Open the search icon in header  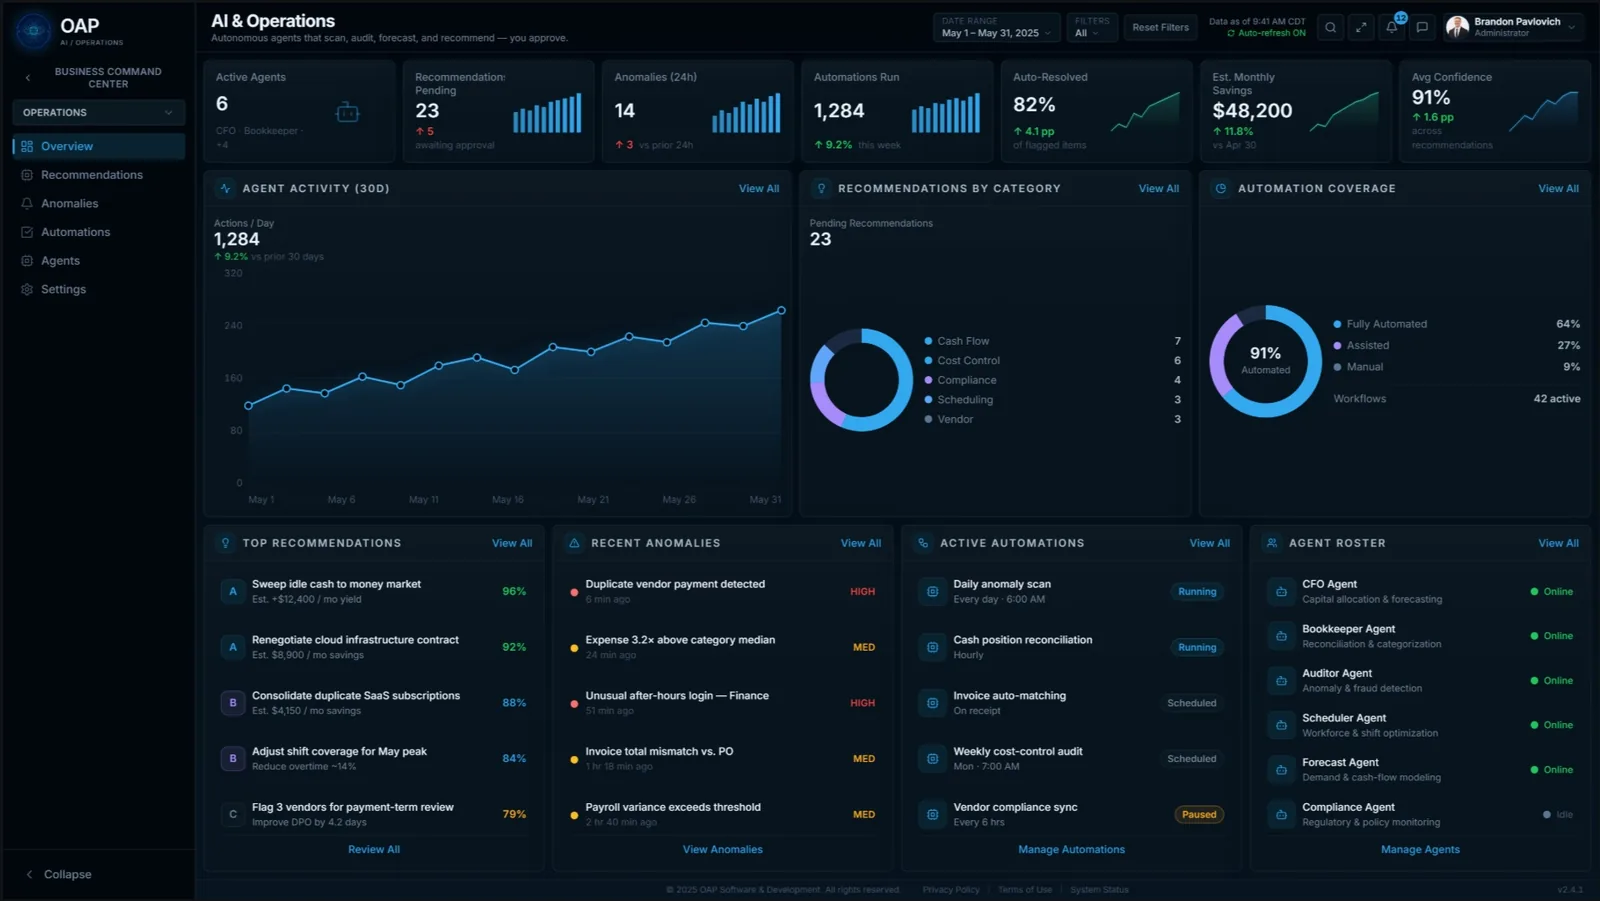[x=1330, y=28]
